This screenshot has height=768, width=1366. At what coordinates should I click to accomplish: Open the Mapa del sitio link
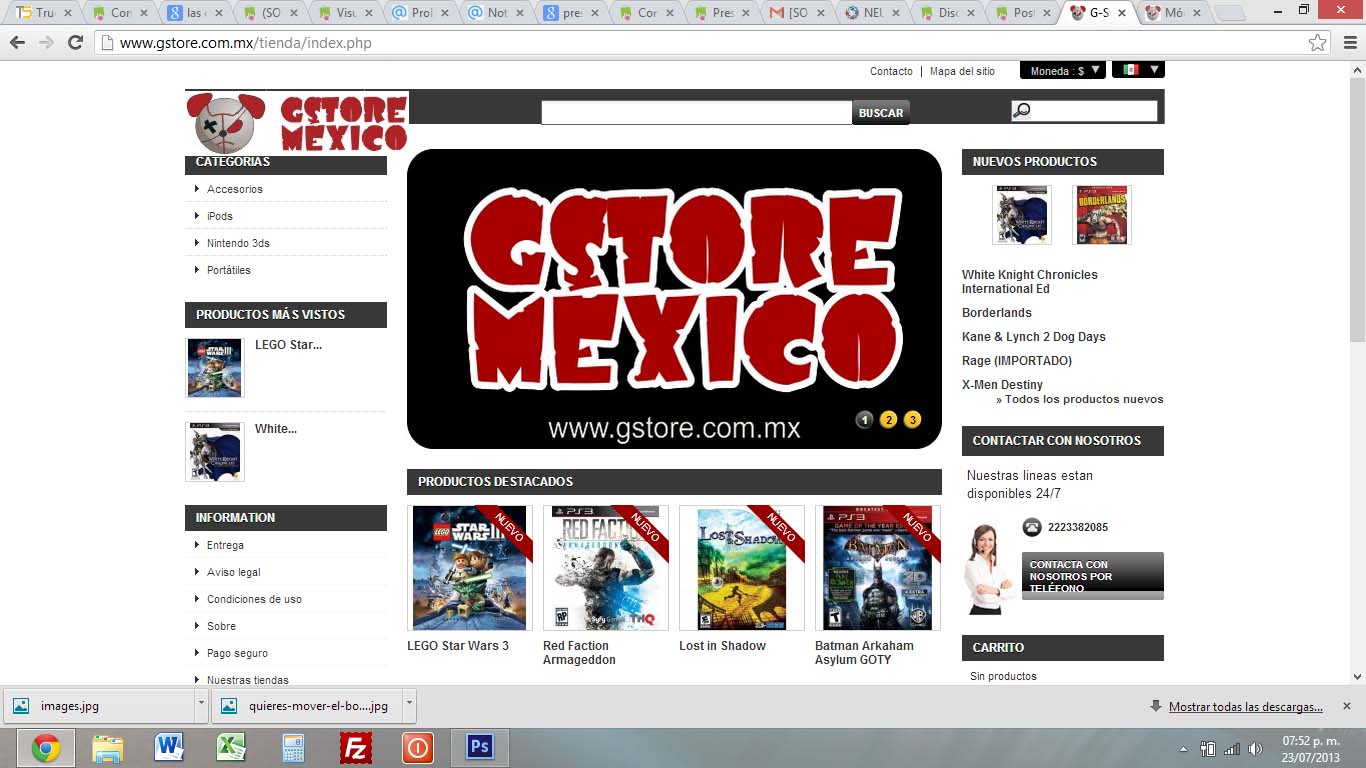(962, 71)
